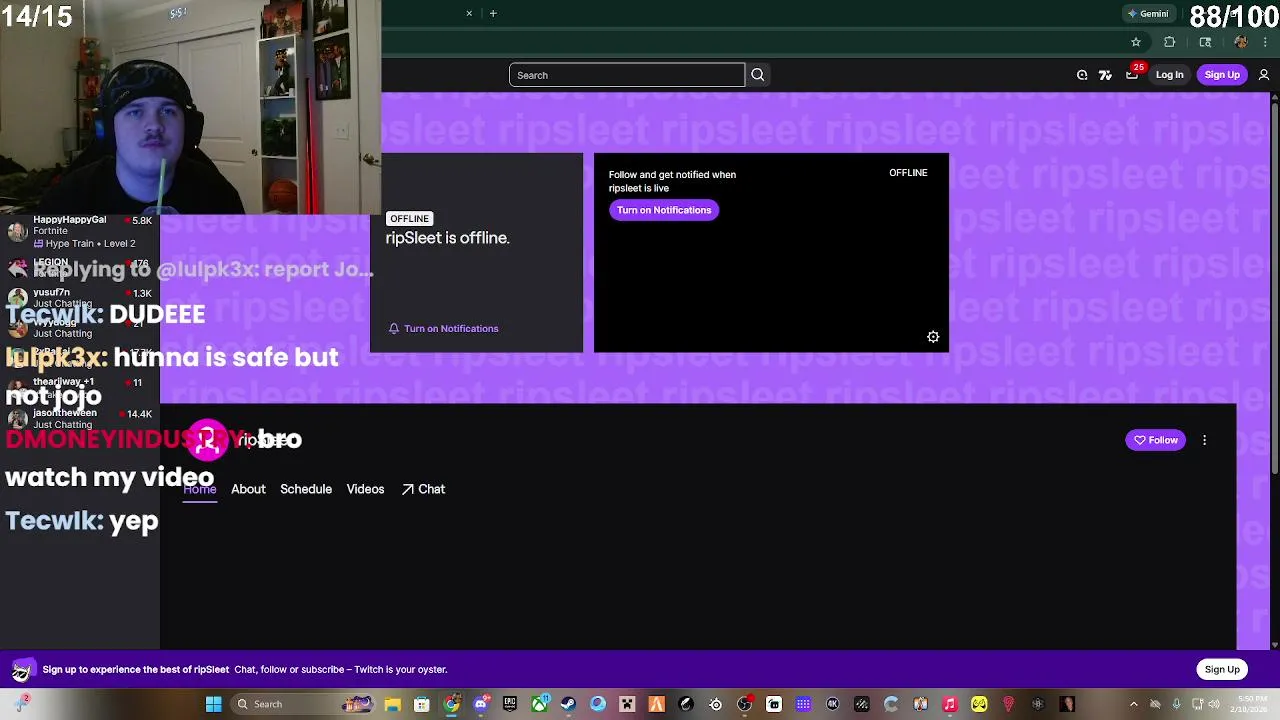Follow the ripSleet channel
1280x720 pixels.
(1155, 440)
